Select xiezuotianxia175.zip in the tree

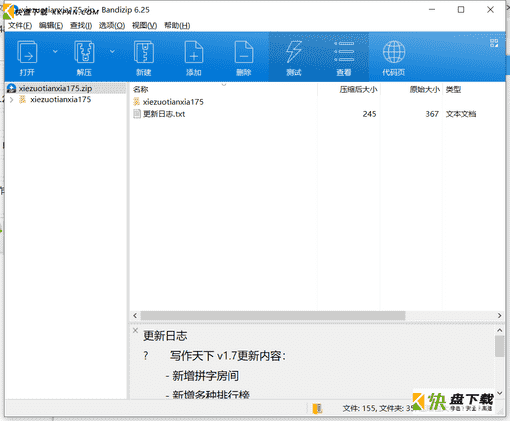(55, 88)
